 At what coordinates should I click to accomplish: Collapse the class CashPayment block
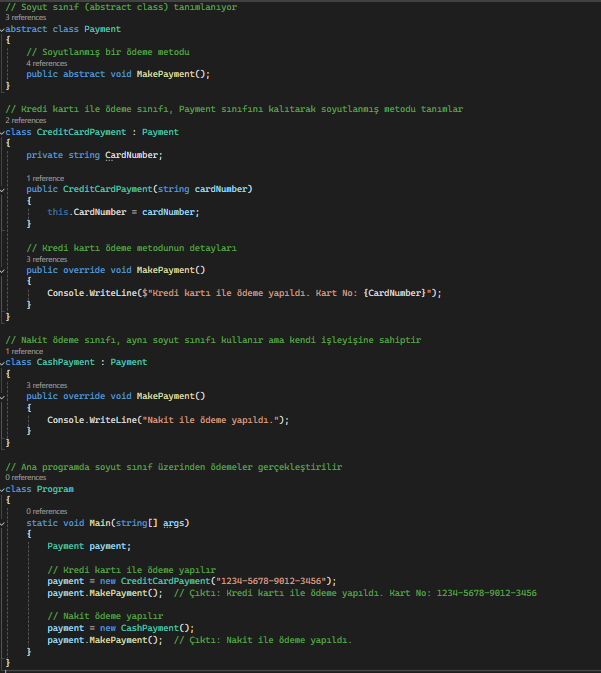click(x=3, y=362)
